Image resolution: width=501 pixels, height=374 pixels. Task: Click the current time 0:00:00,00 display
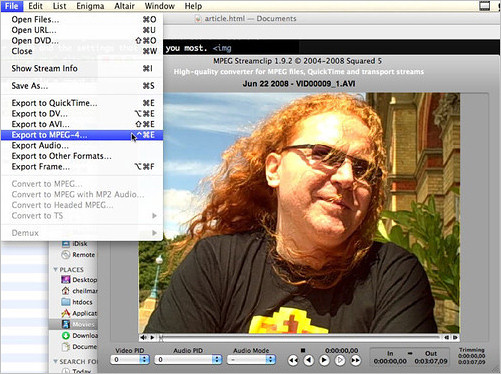[341, 350]
